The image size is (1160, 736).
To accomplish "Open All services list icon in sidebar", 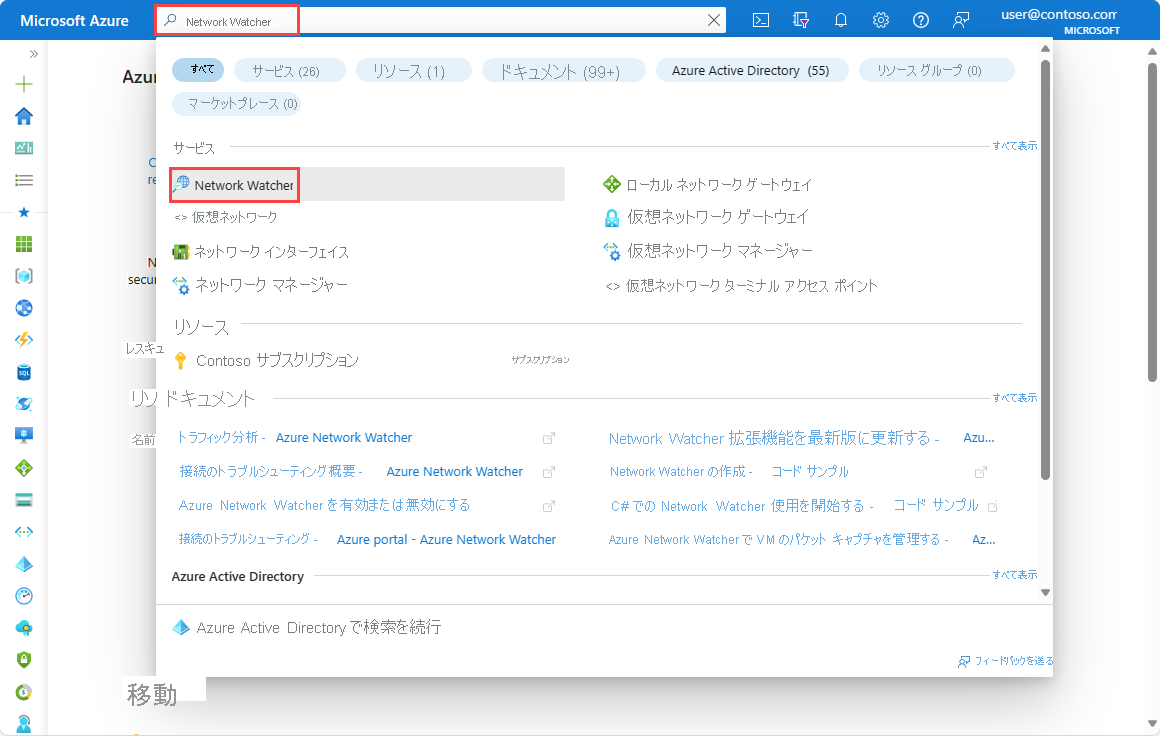I will [x=24, y=180].
